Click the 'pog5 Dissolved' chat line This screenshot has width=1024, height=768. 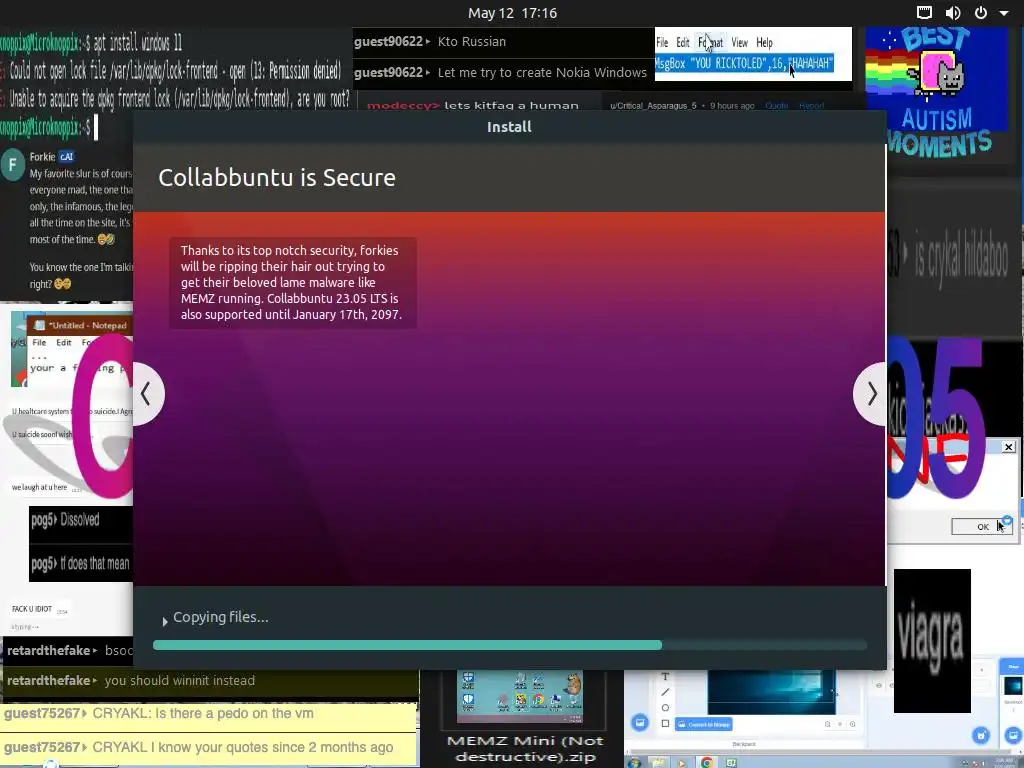point(65,520)
